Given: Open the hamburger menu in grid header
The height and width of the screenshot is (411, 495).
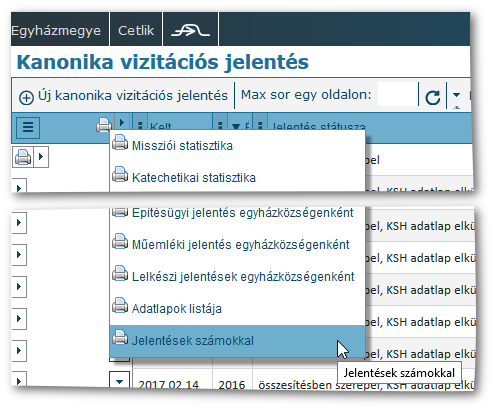Looking at the screenshot, I should coord(28,127).
